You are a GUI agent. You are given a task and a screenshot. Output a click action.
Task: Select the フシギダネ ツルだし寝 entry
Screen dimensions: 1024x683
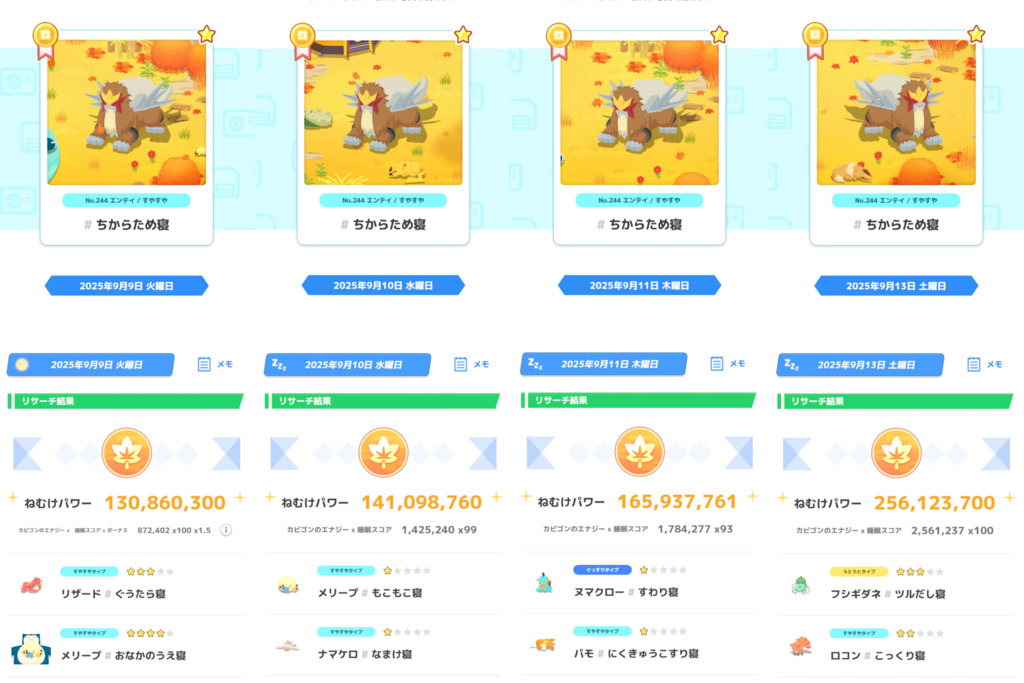[896, 584]
